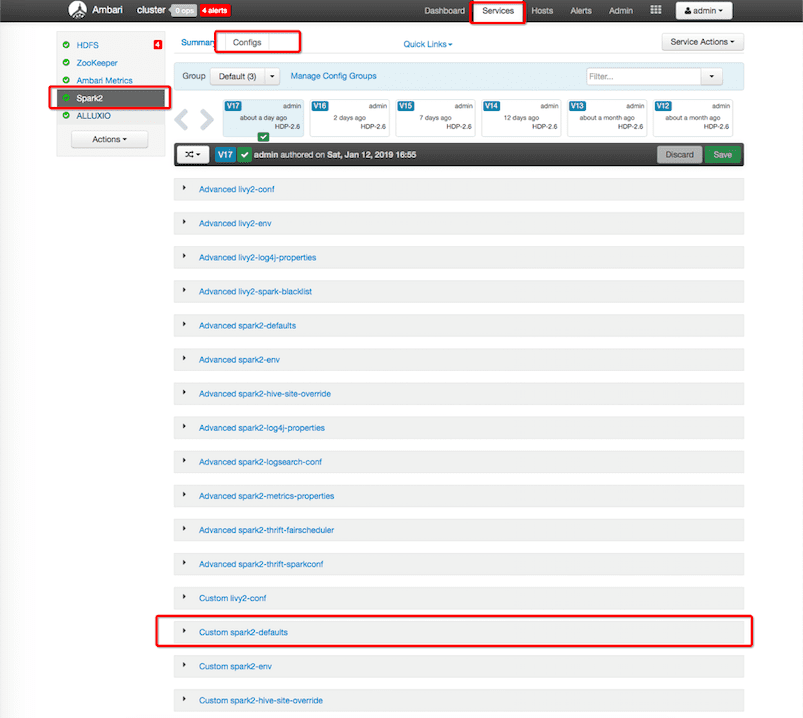Image resolution: width=803 pixels, height=718 pixels.
Task: Open the filter options dropdown arrow
Action: click(x=711, y=76)
